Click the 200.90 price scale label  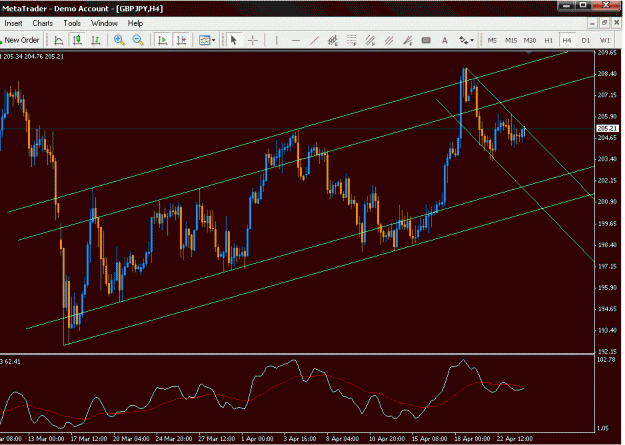[x=607, y=202]
